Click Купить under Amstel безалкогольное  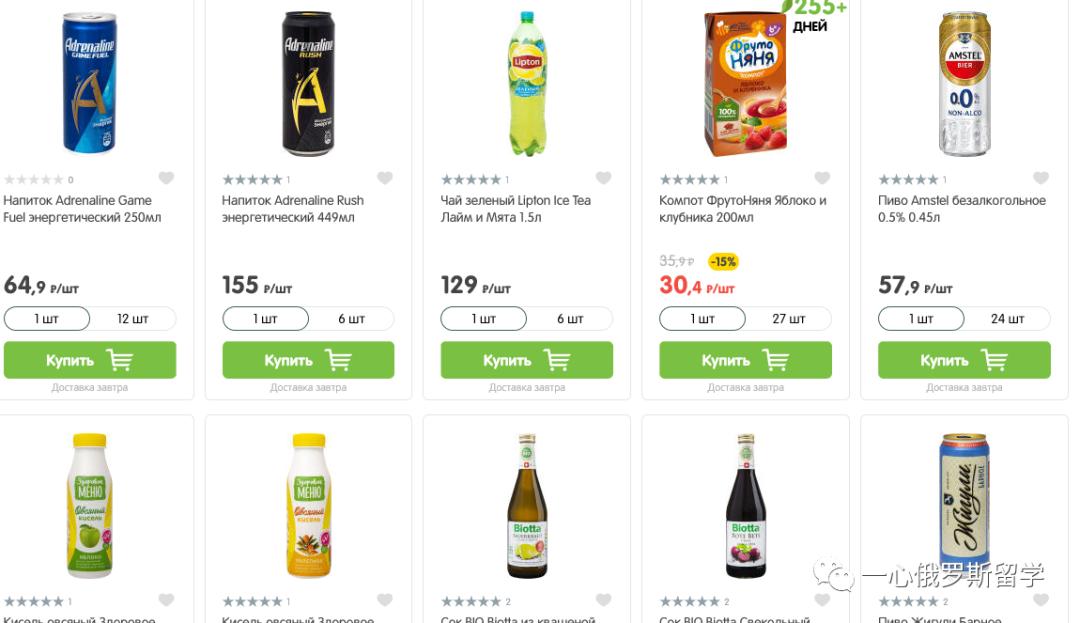click(964, 360)
